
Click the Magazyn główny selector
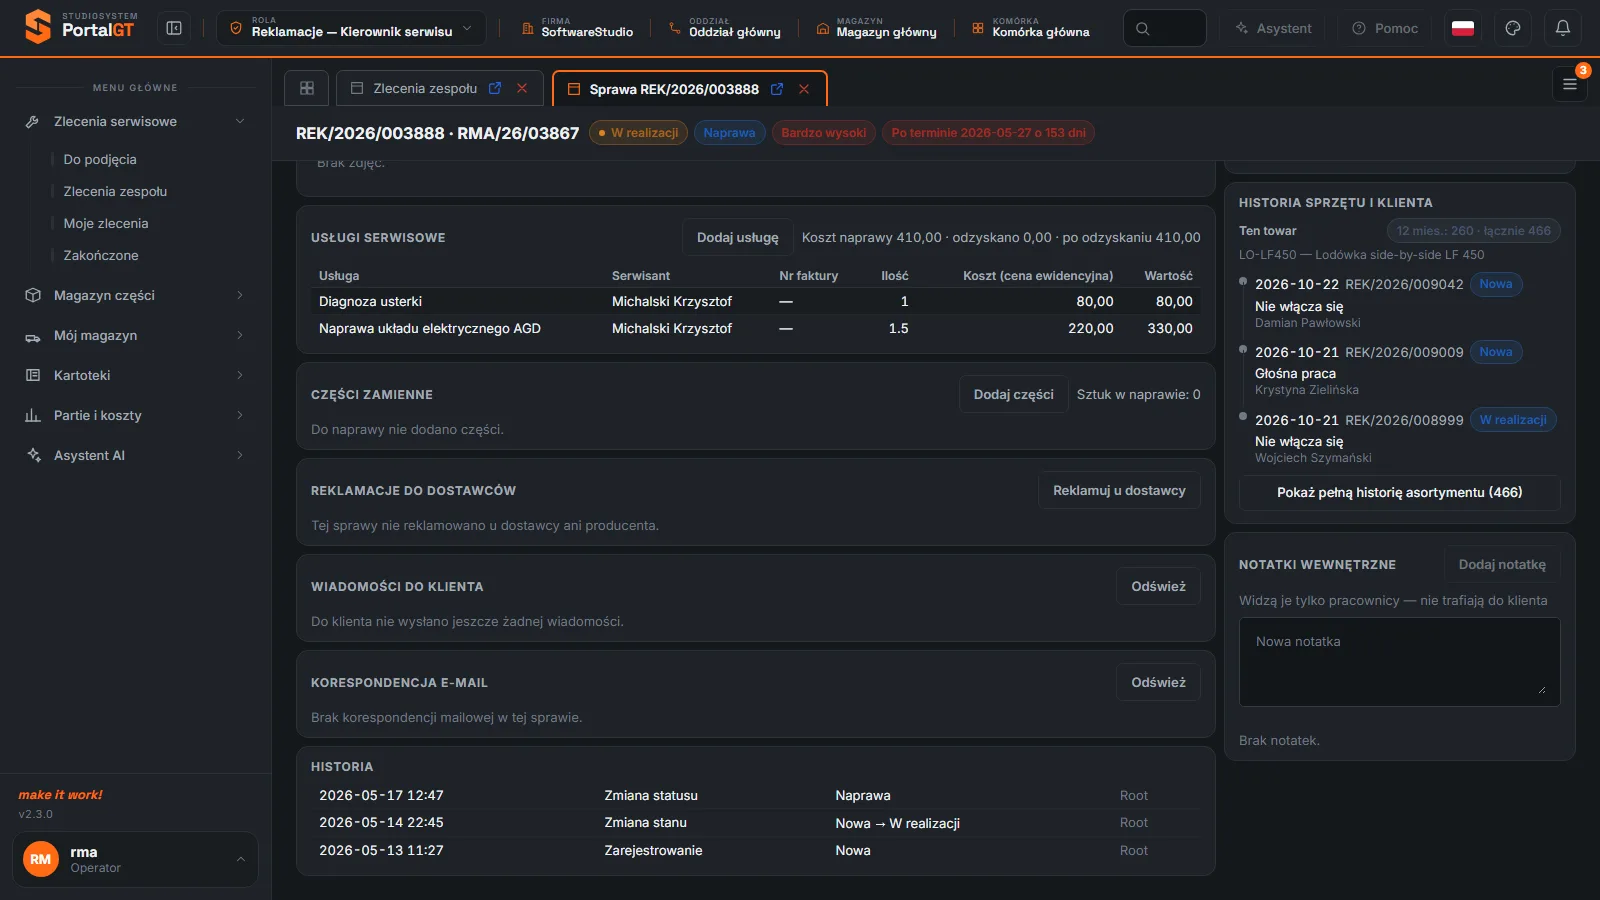click(x=877, y=28)
